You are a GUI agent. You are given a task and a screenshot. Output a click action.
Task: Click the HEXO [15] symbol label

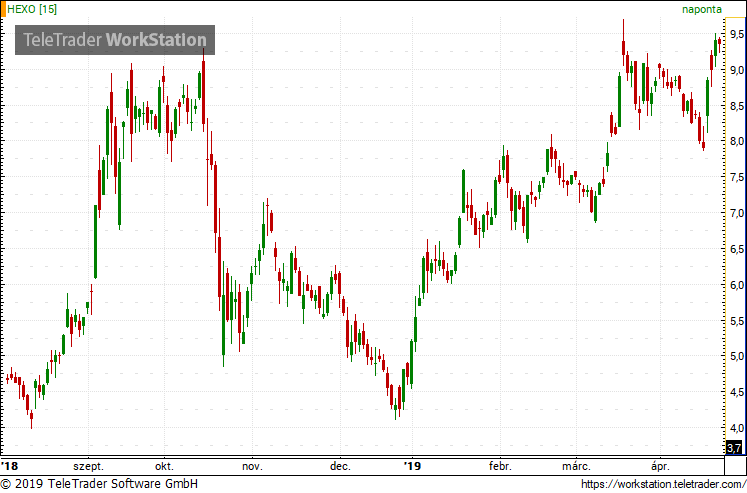pyautogui.click(x=32, y=9)
